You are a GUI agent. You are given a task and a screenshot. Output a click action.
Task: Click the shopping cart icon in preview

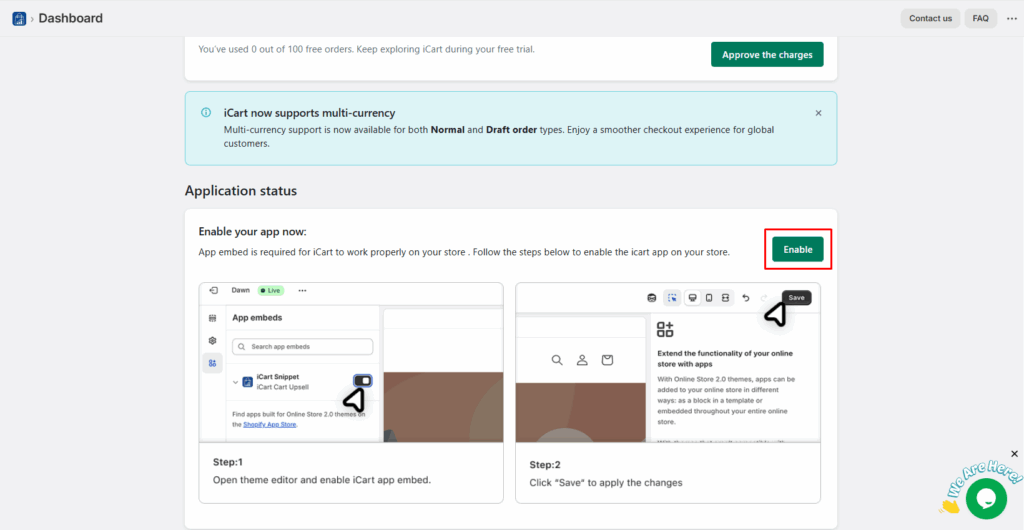(x=606, y=360)
